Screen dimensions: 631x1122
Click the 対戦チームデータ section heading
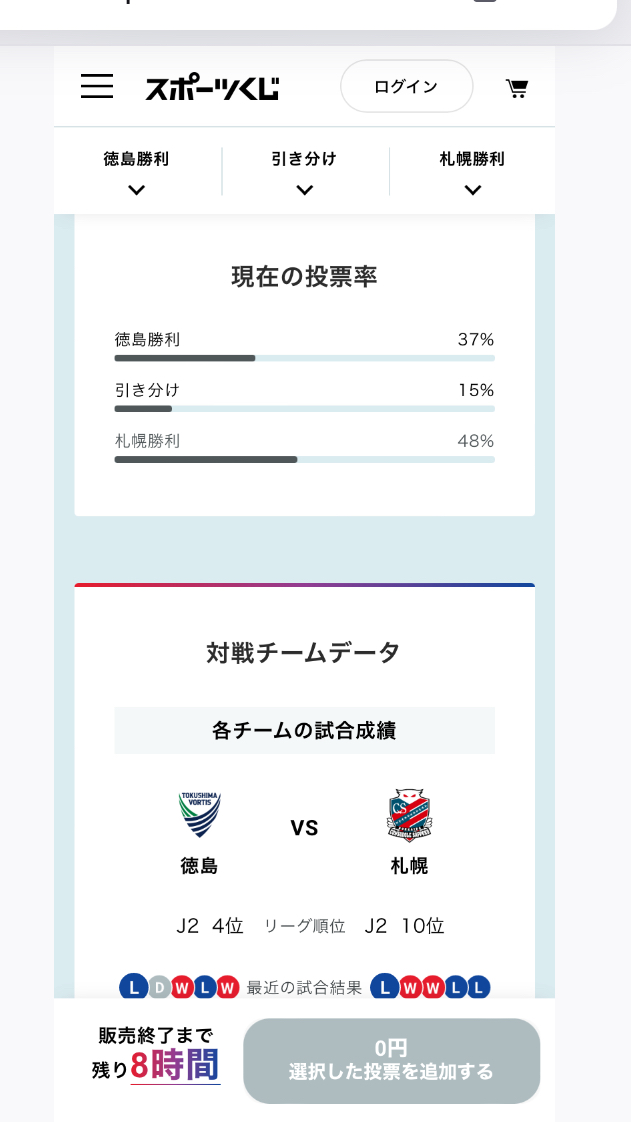click(304, 653)
